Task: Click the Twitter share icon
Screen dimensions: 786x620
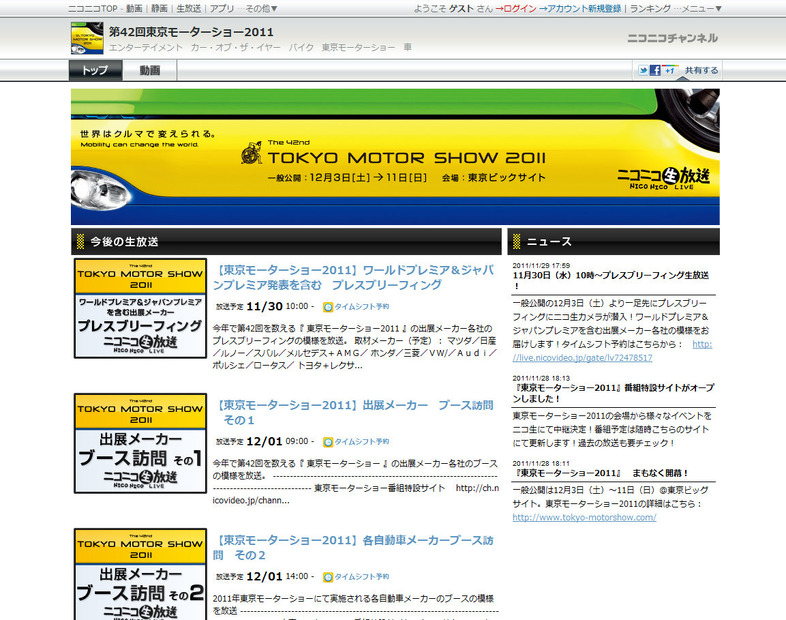Action: [x=643, y=71]
